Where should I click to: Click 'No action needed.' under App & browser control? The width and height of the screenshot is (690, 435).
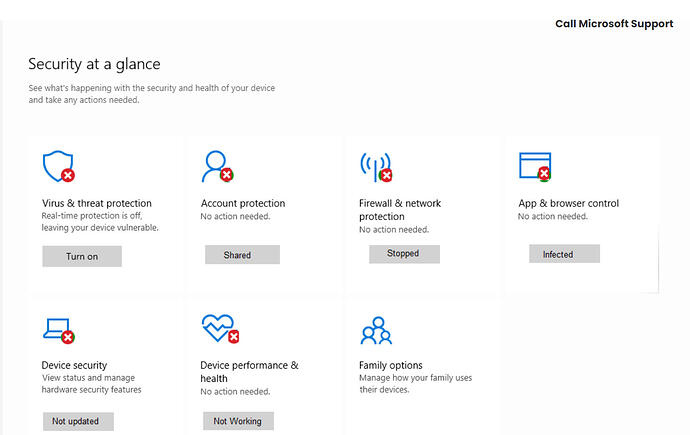coord(553,216)
